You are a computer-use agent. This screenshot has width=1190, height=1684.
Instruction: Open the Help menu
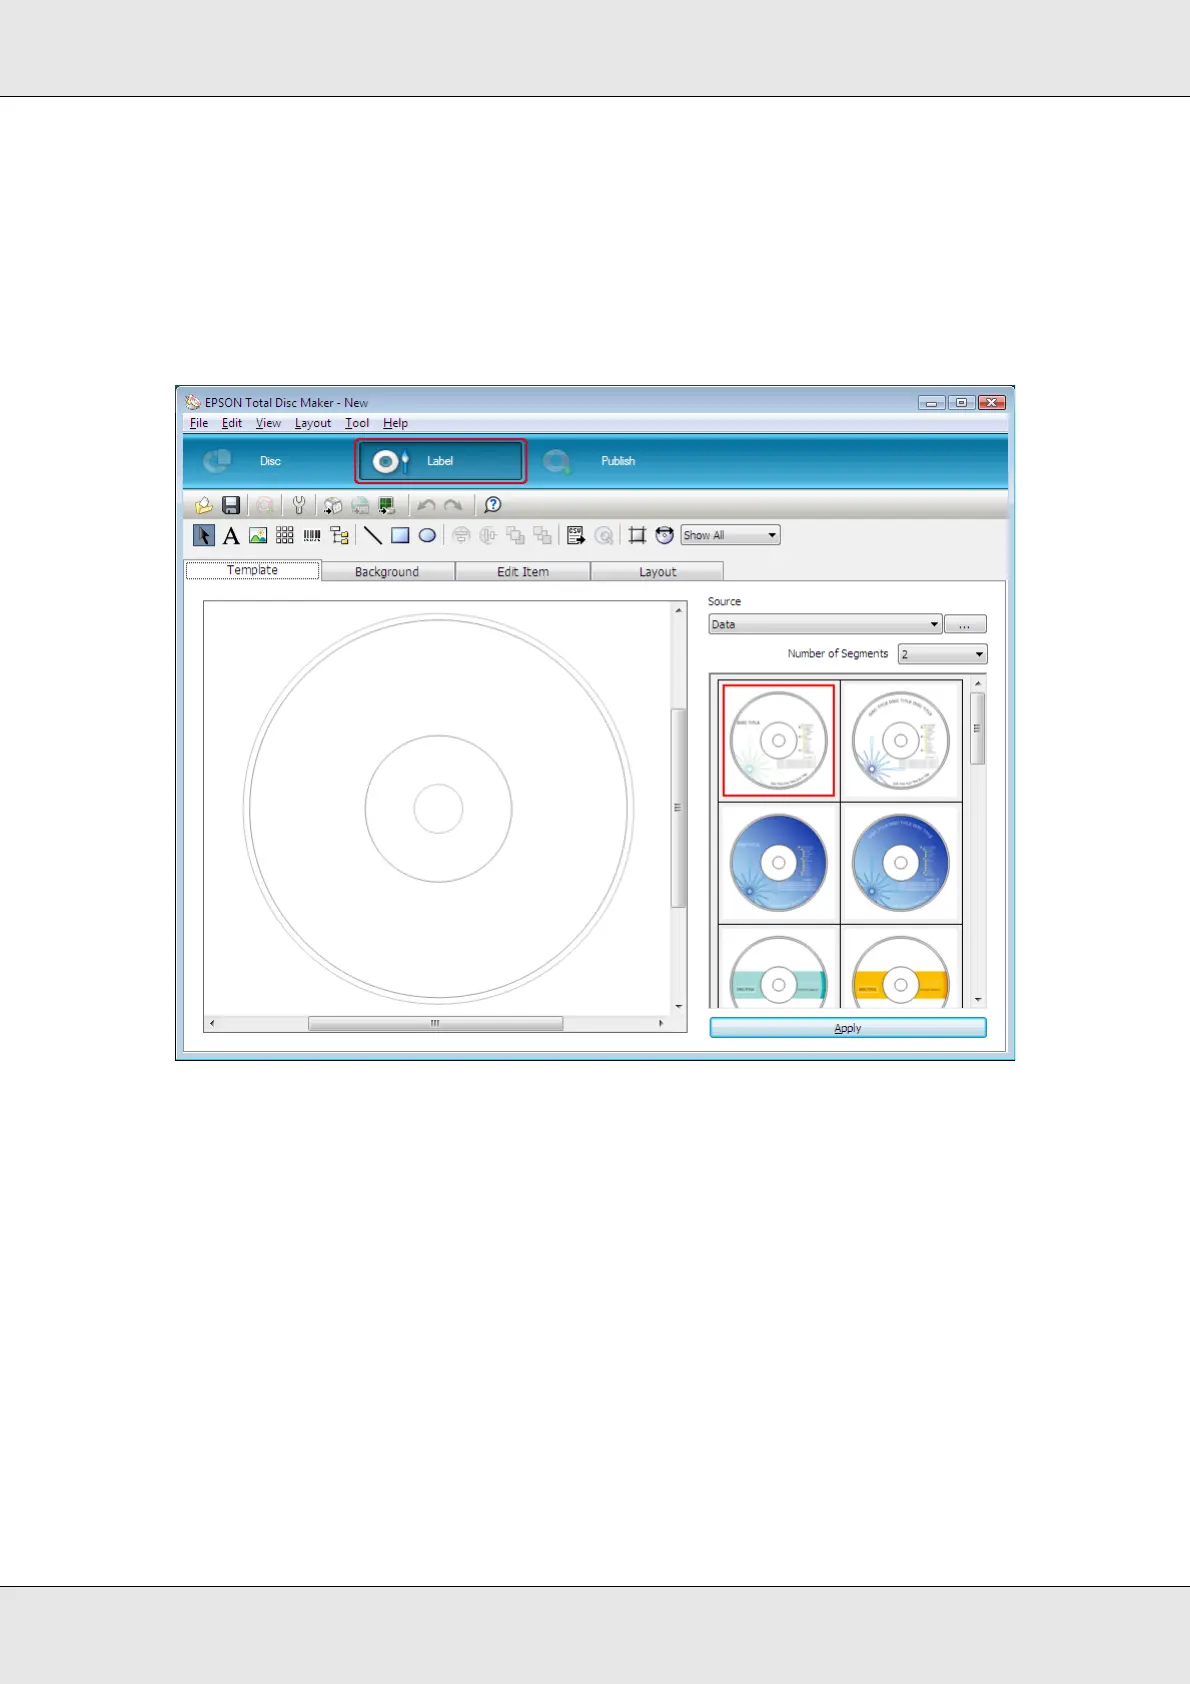click(395, 423)
